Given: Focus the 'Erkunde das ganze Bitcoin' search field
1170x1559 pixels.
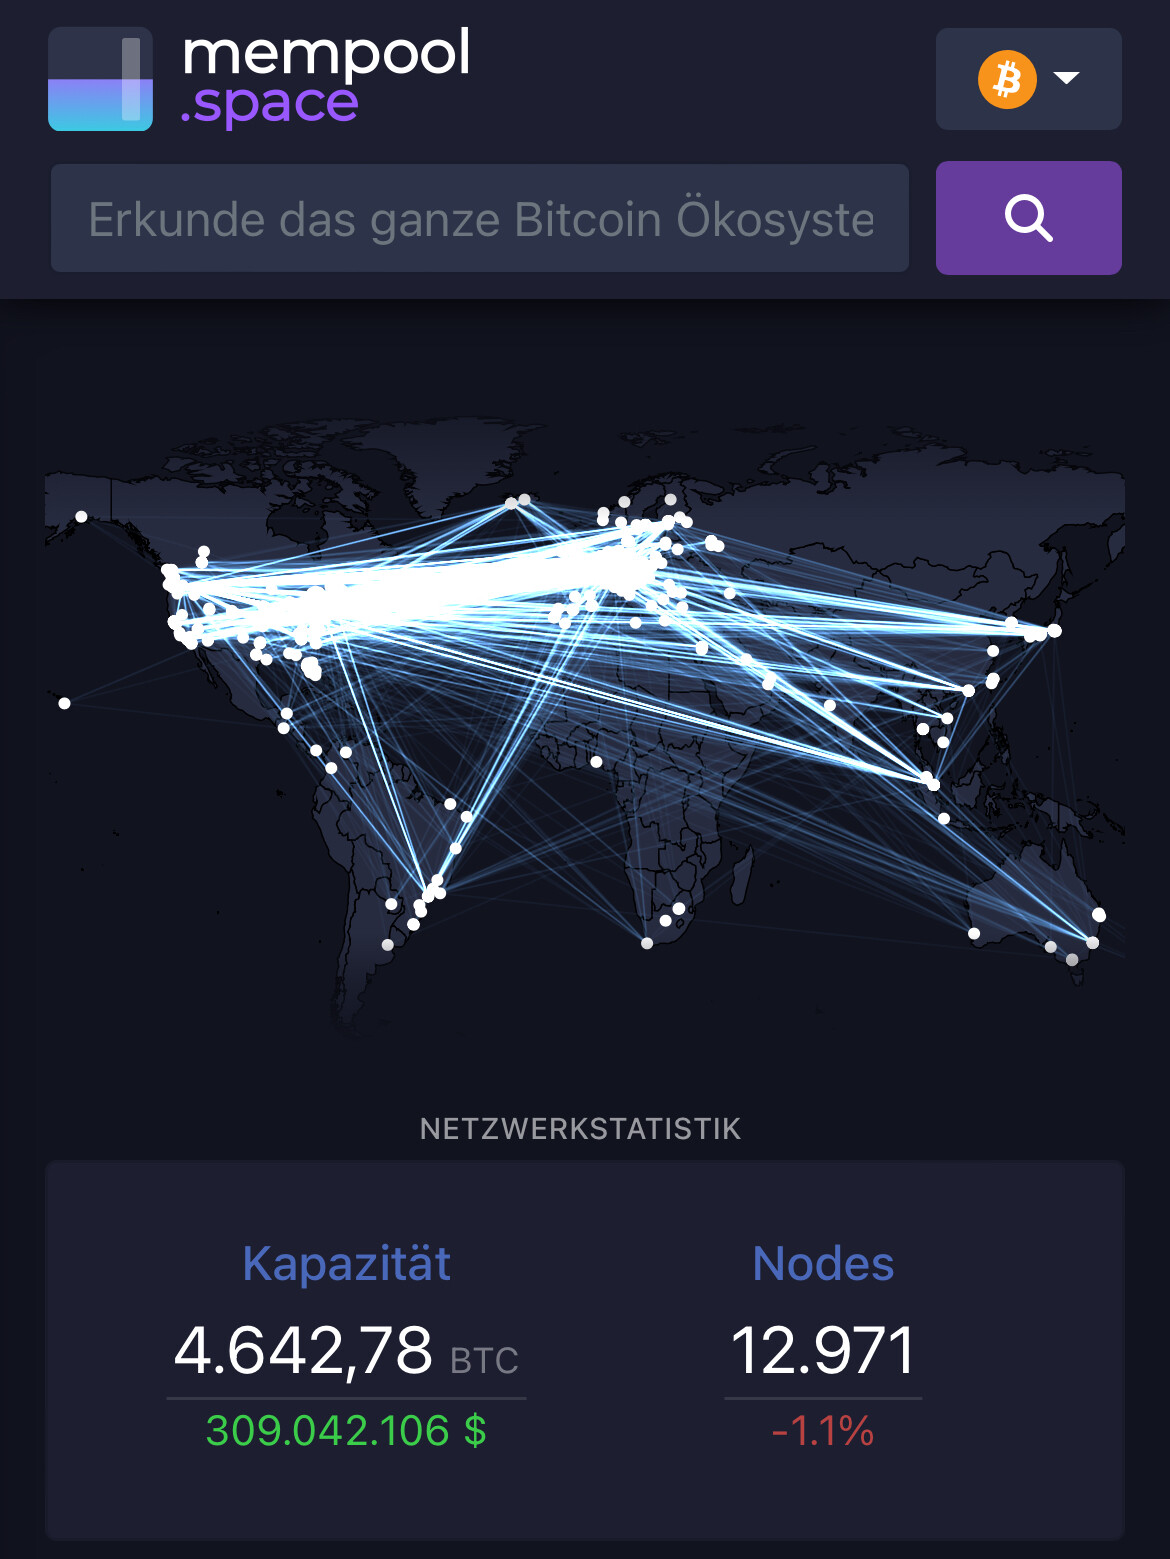Looking at the screenshot, I should tap(480, 218).
